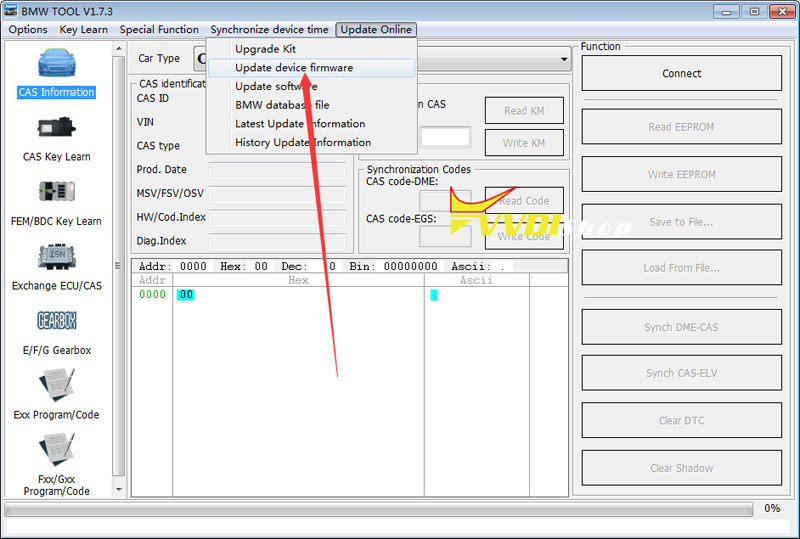This screenshot has width=800, height=539.
Task: Click the green 0000 address row
Action: point(152,294)
